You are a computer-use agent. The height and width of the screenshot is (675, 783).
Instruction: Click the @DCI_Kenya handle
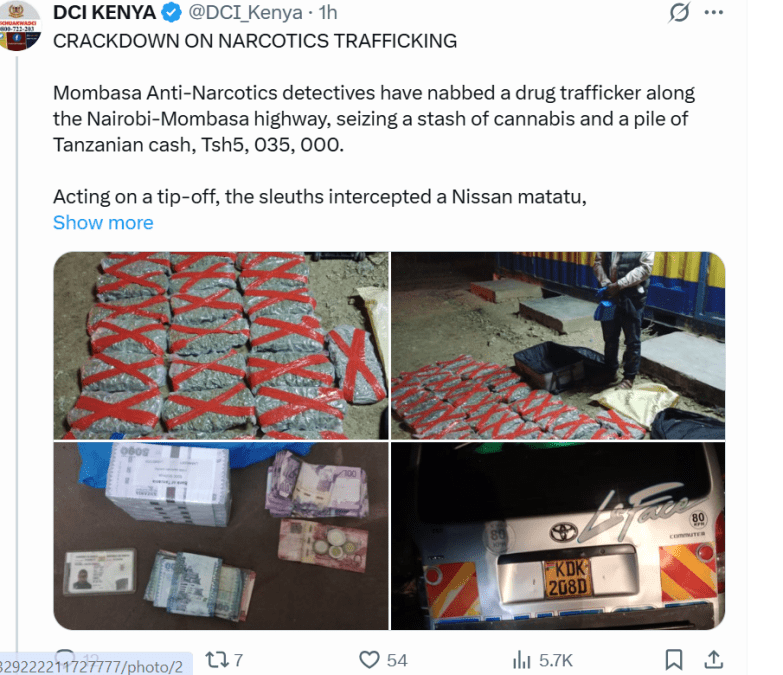pos(245,13)
